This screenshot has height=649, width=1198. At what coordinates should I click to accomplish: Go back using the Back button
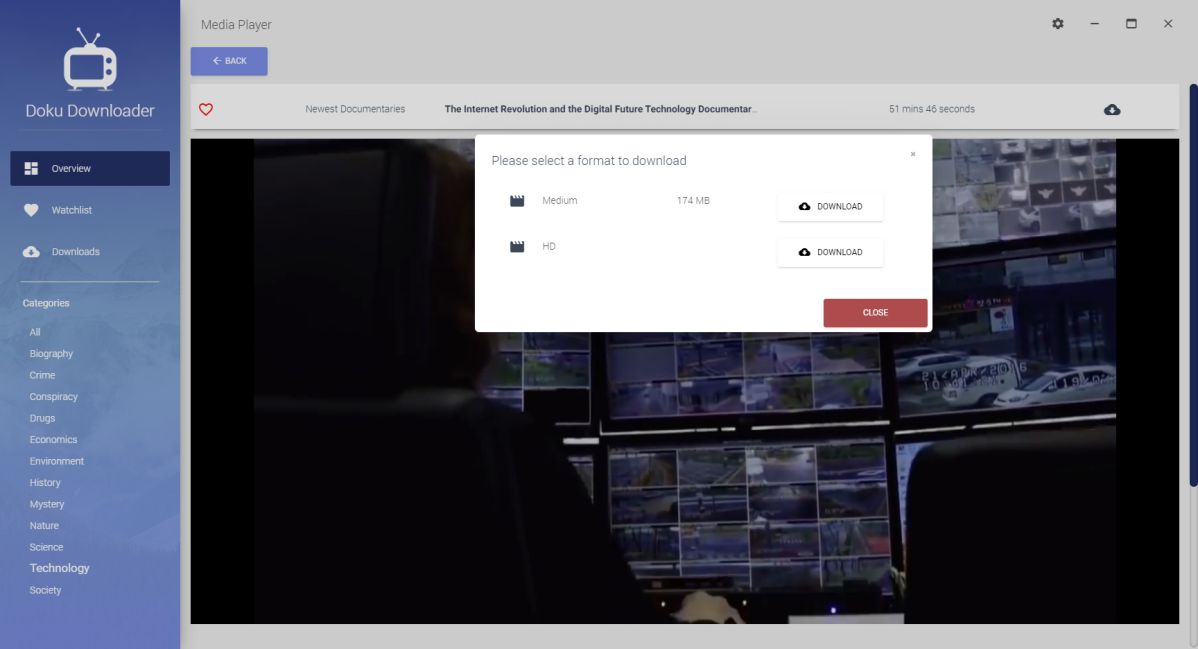[x=229, y=61]
